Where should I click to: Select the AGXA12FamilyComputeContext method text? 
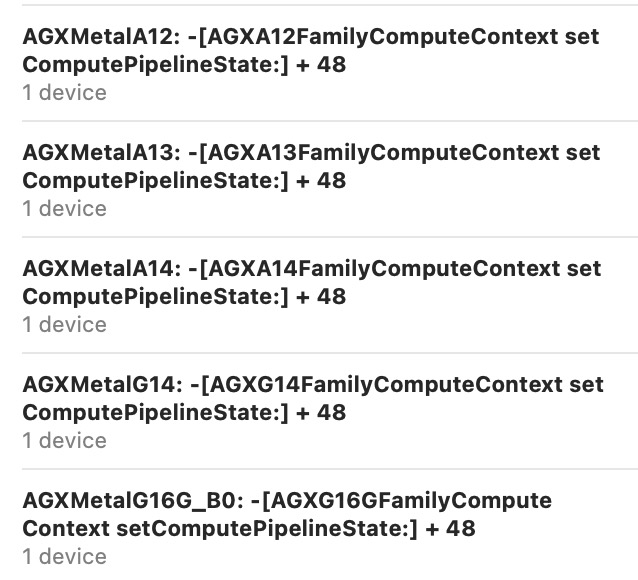pos(388,38)
